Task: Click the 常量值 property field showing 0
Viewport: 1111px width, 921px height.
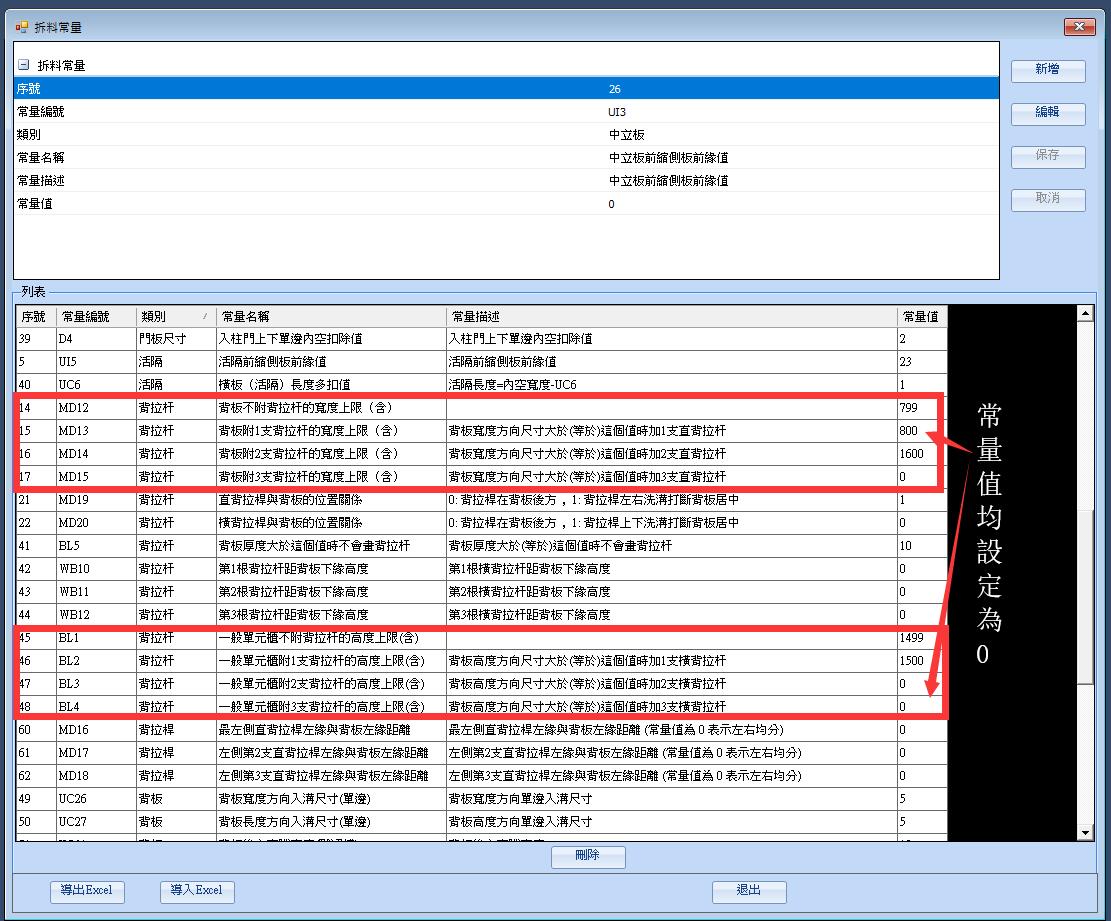Action: click(x=800, y=204)
